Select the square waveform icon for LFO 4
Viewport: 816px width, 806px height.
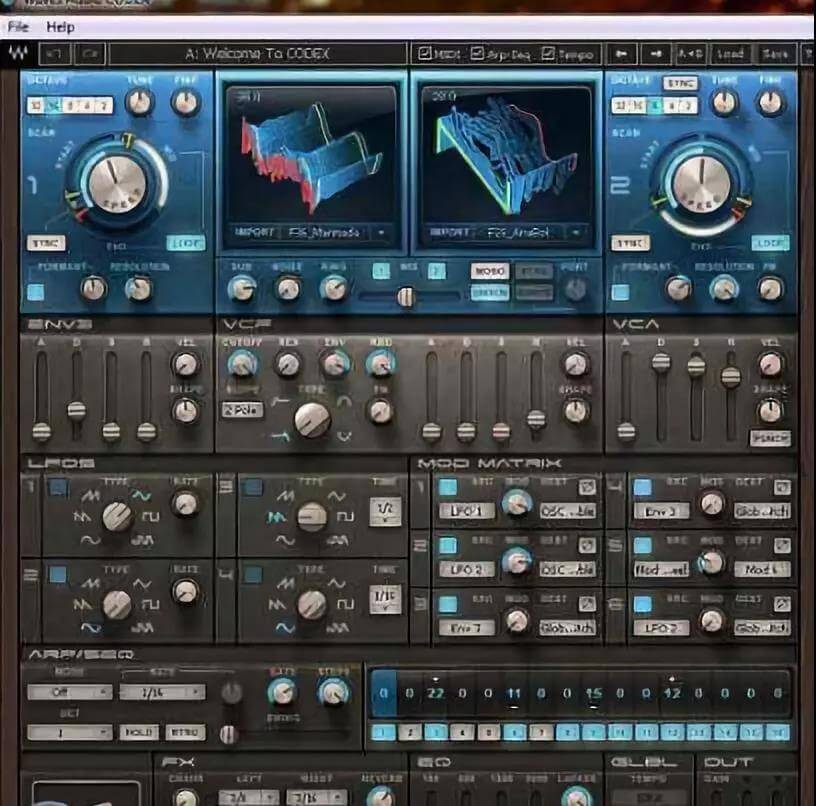point(346,604)
